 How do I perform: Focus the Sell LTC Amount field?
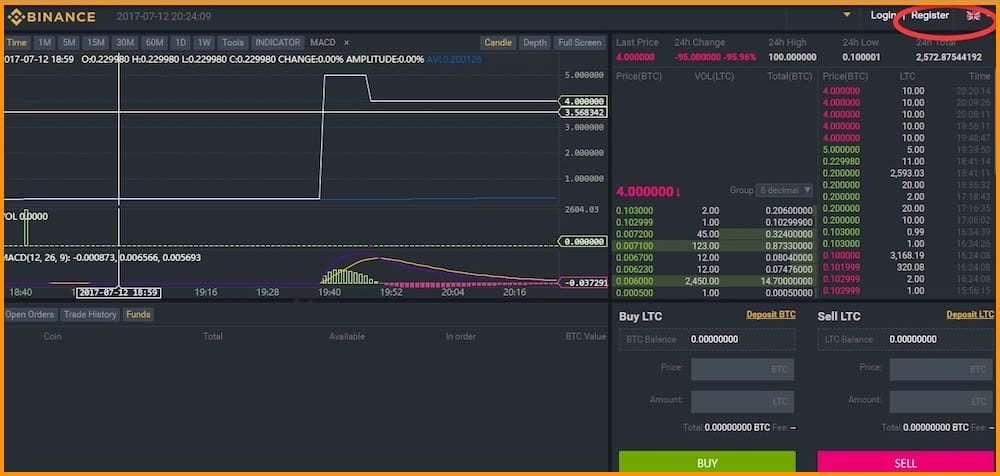(941, 401)
